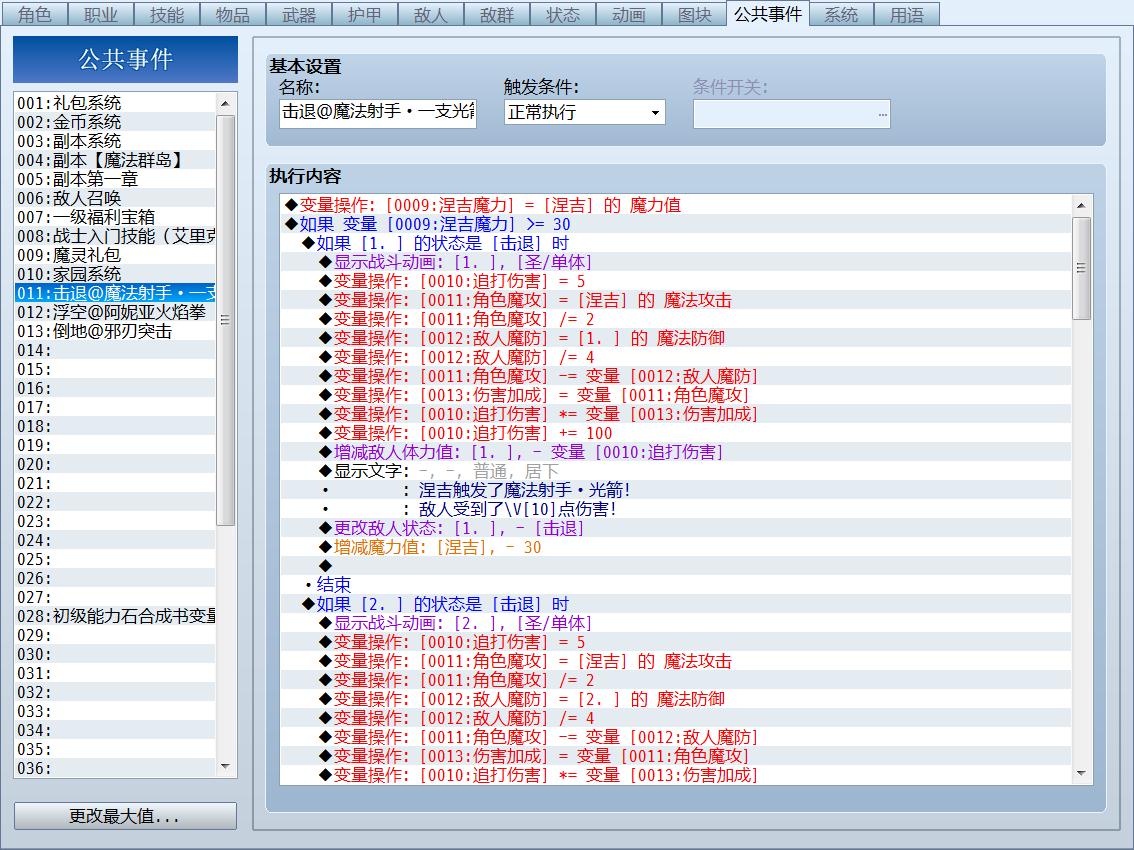Select event 005:副本第一章
1134x850 pixels.
pos(115,179)
